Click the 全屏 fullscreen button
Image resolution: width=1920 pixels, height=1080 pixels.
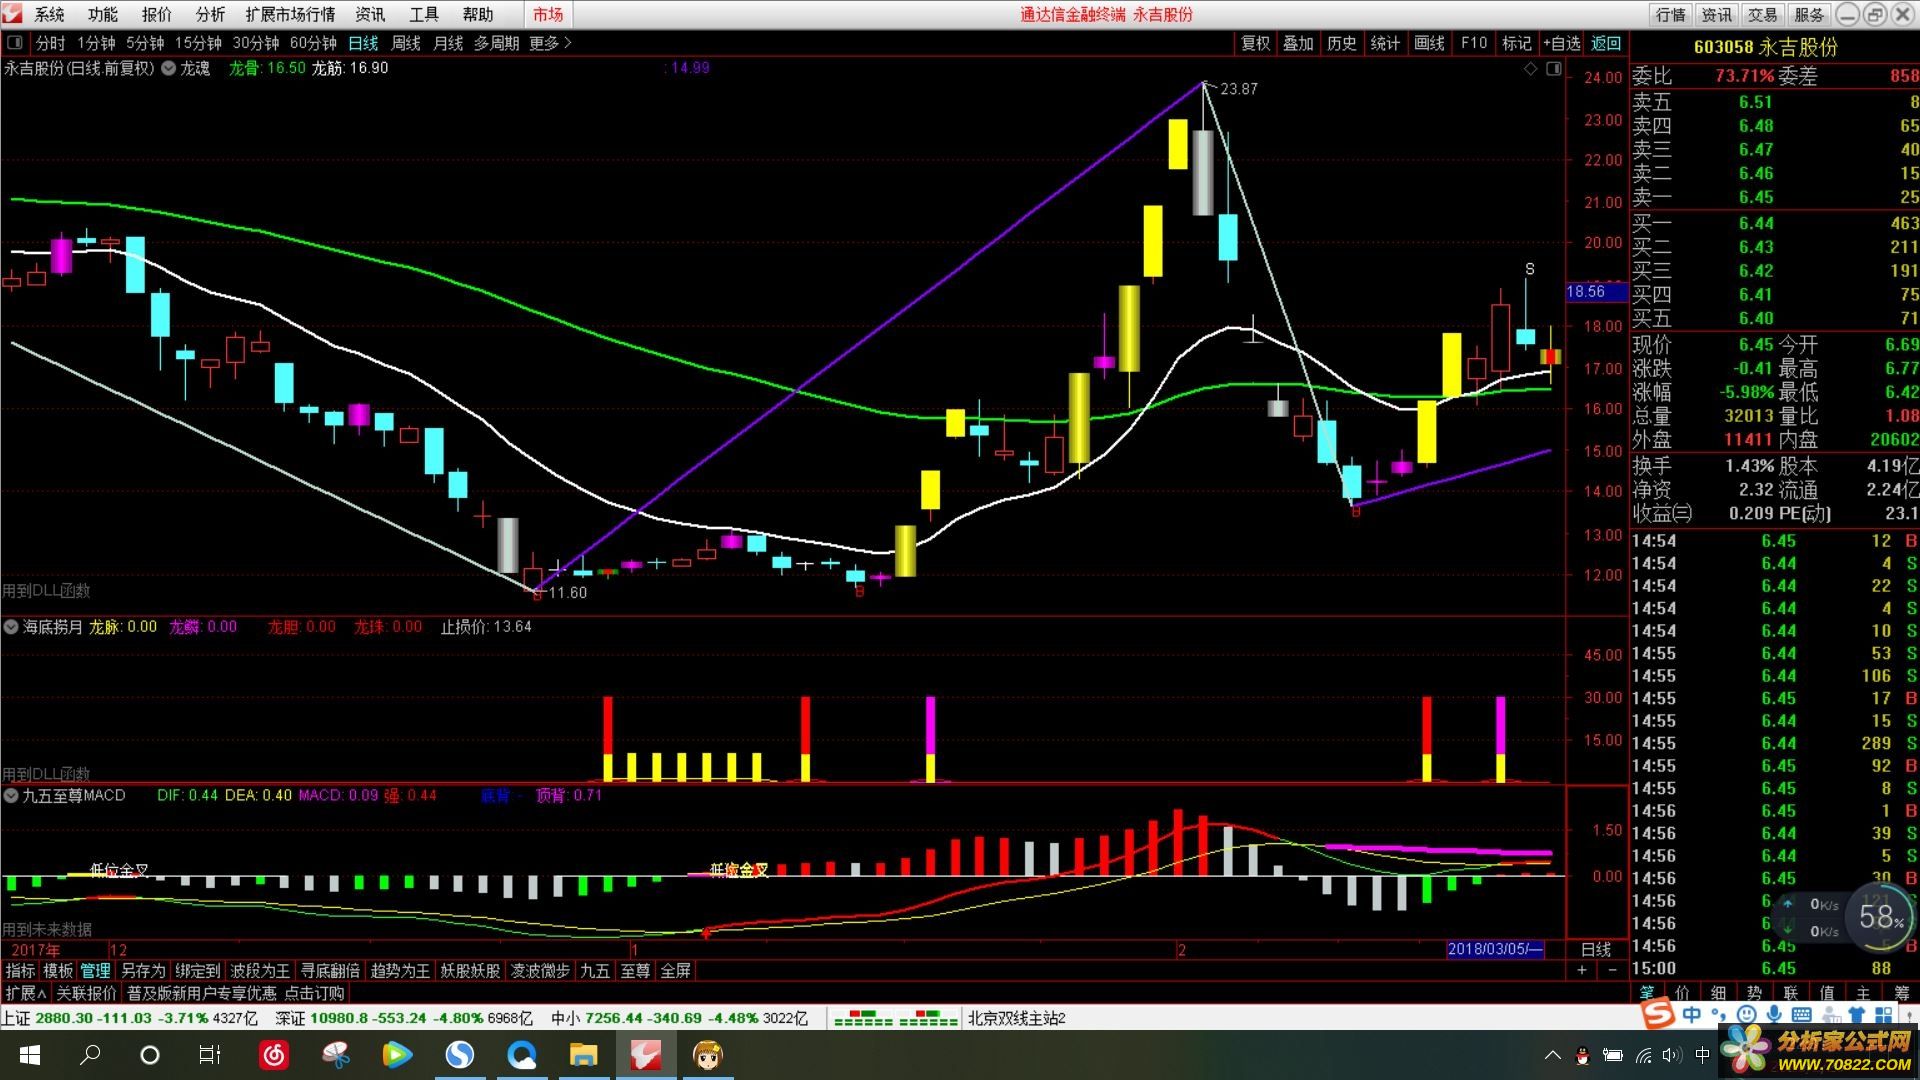[675, 970]
